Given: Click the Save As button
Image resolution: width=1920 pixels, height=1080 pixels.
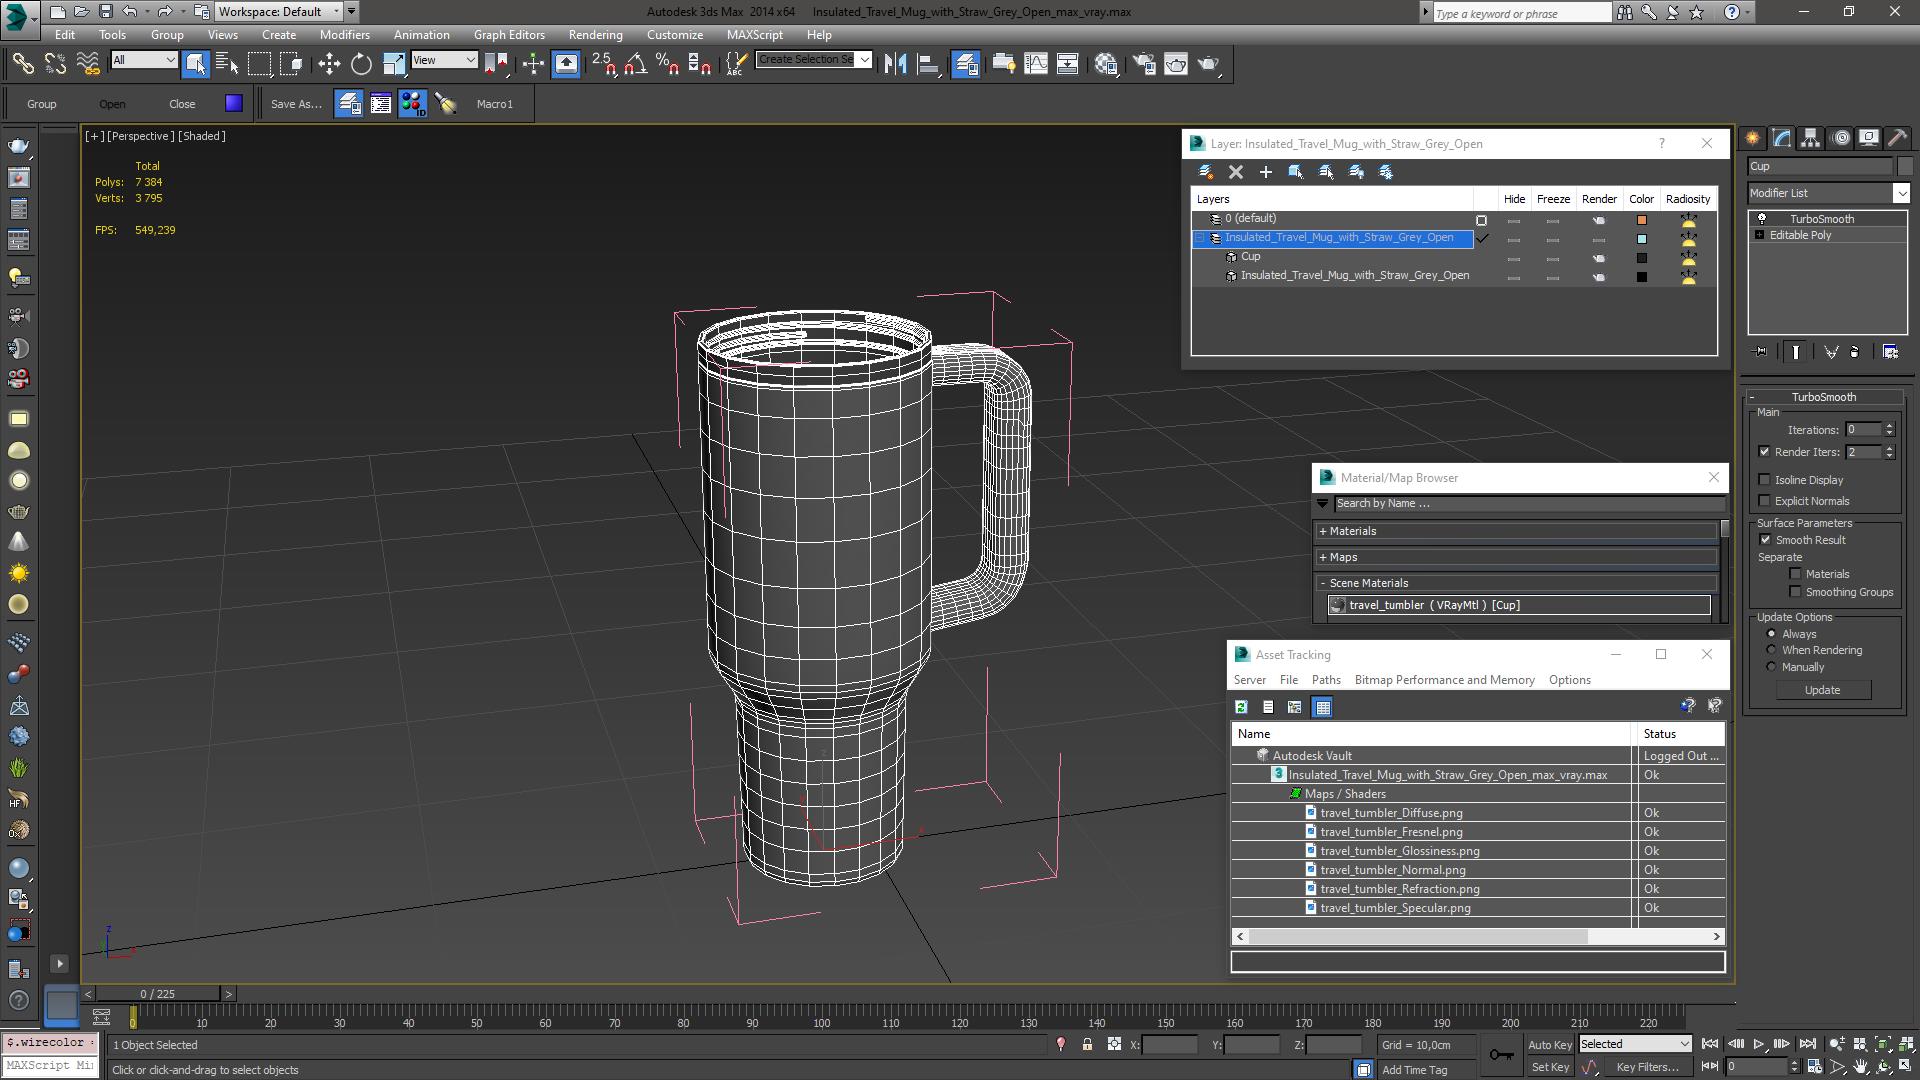Looking at the screenshot, I should pyautogui.click(x=296, y=104).
